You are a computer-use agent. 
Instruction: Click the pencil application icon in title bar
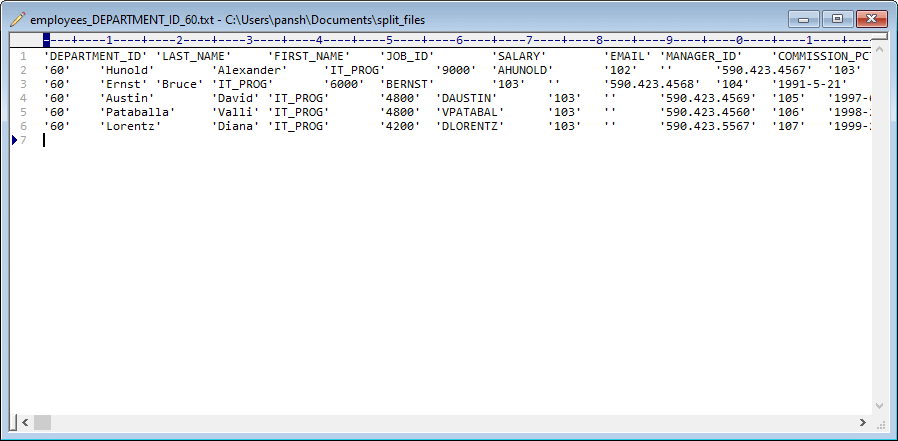[17, 19]
